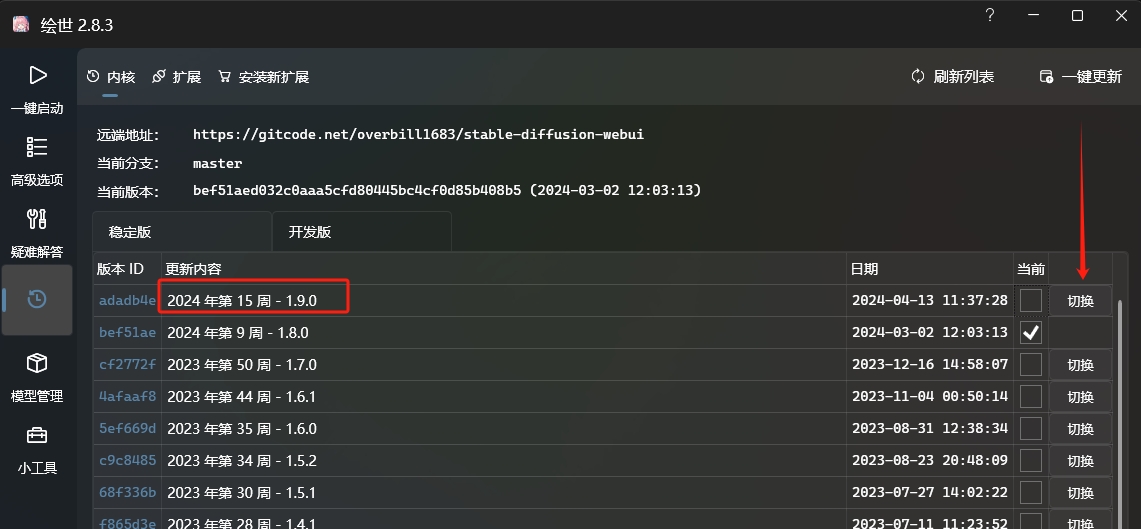Switch to the 内核 tab
Viewport: 1141px width, 529px height.
pos(111,77)
